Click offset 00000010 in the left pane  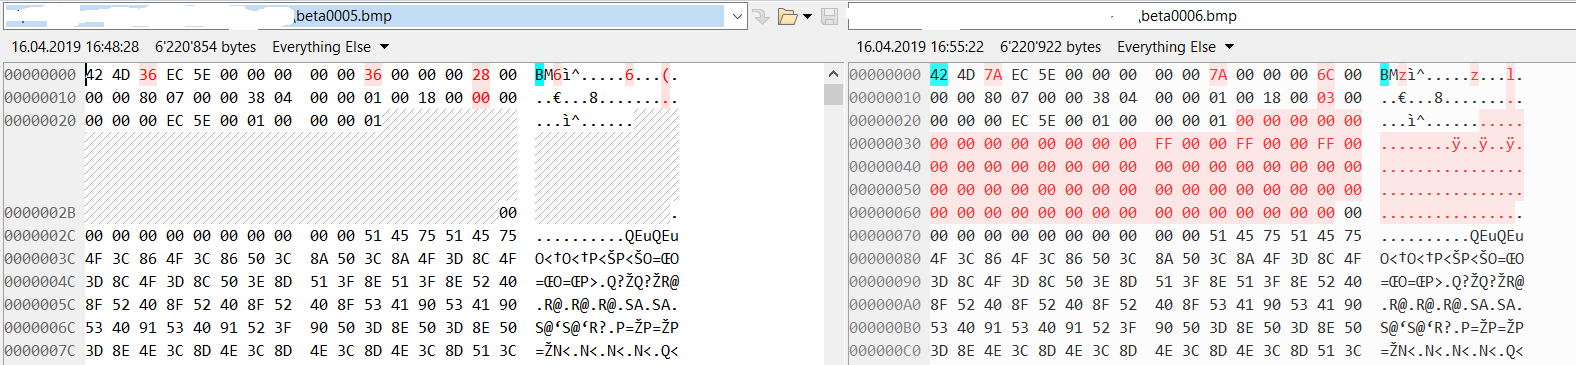pyautogui.click(x=40, y=98)
